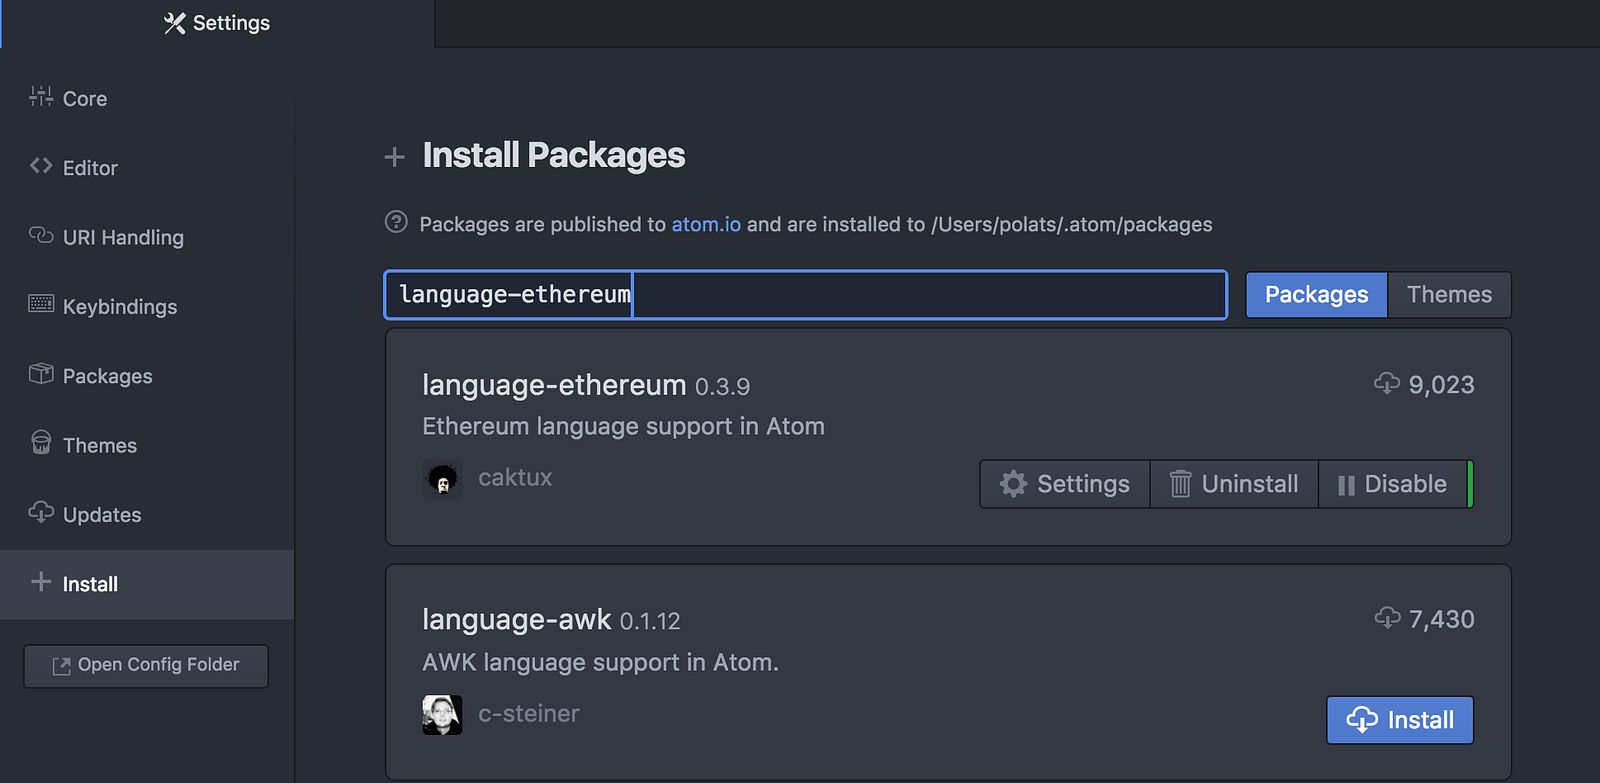Screen dimensions: 1600x783
Task: Disable the language-ethereum package
Action: (x=1393, y=484)
